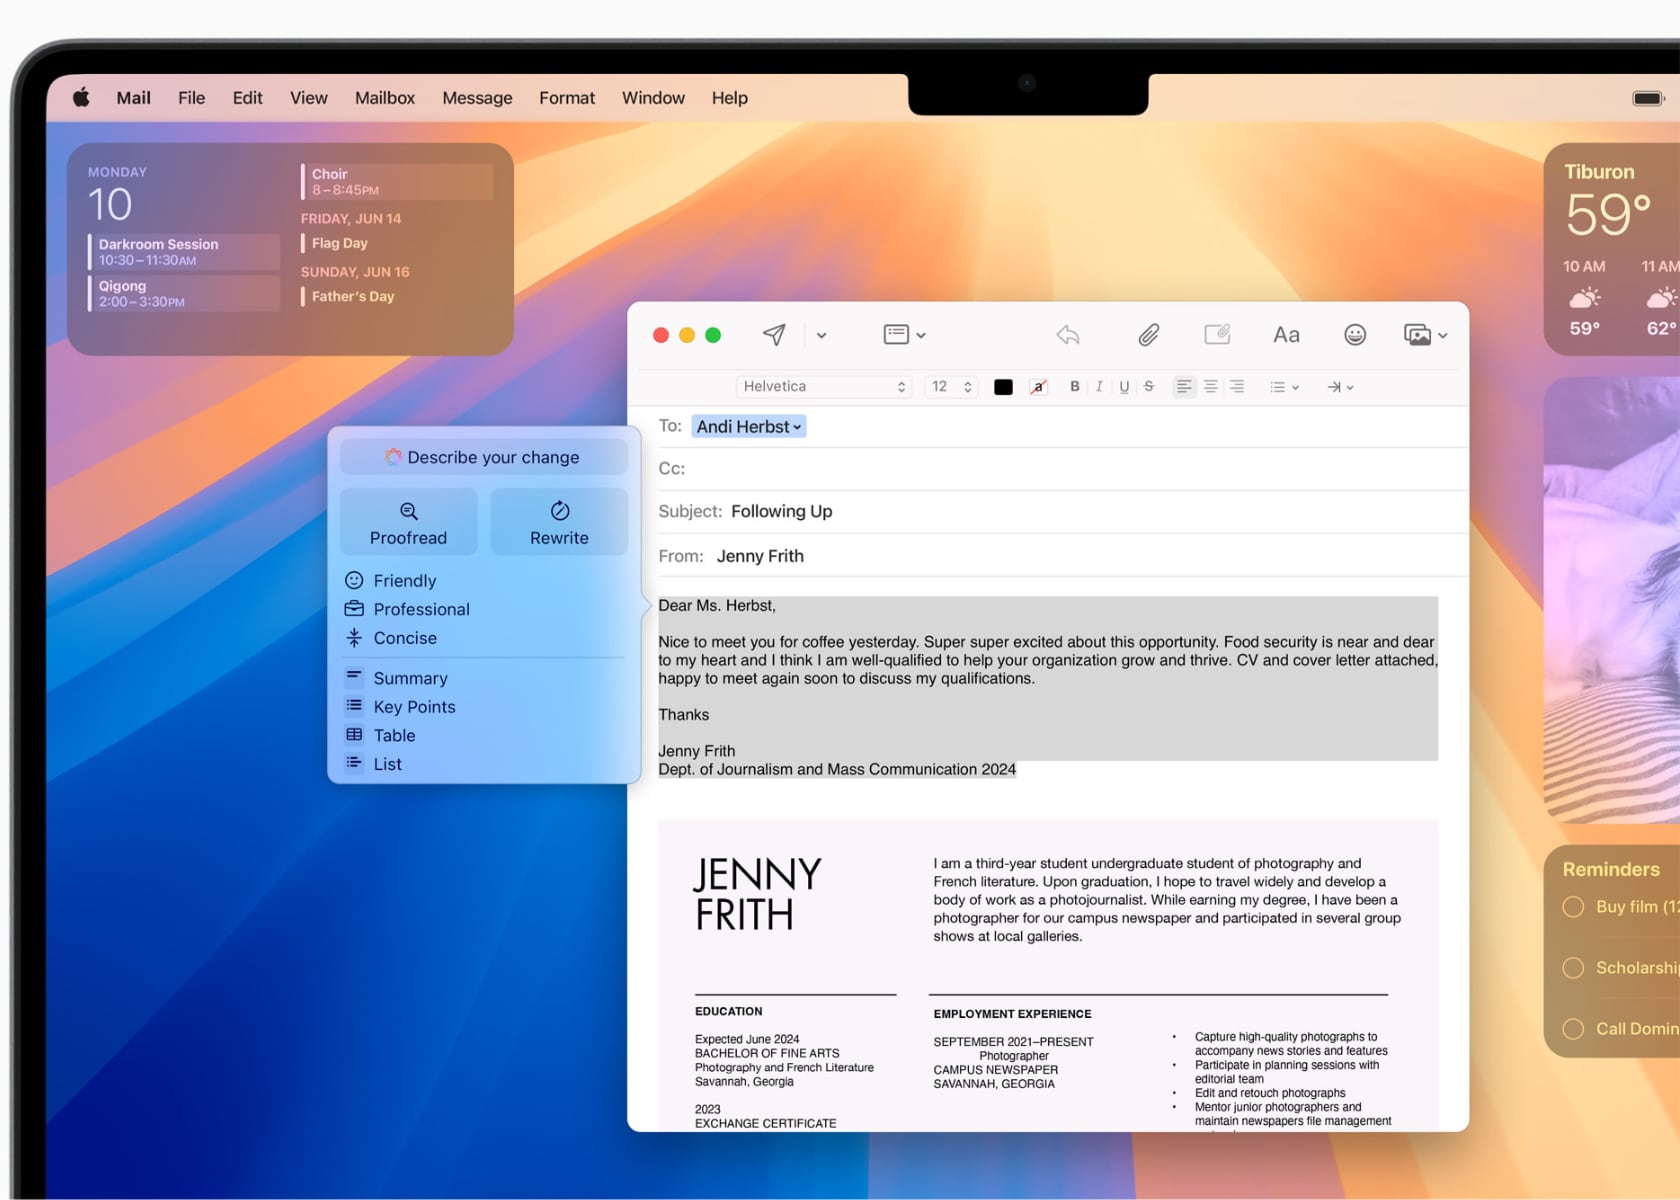The width and height of the screenshot is (1680, 1200).
Task: Check off the Buy film reminder
Action: coord(1573,907)
